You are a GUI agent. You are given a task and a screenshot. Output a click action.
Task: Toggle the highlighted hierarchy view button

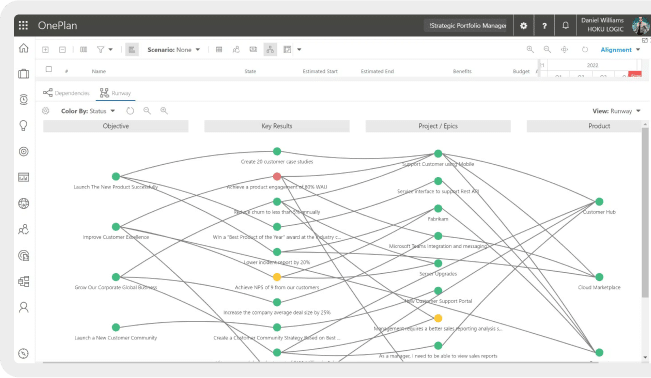pos(270,50)
